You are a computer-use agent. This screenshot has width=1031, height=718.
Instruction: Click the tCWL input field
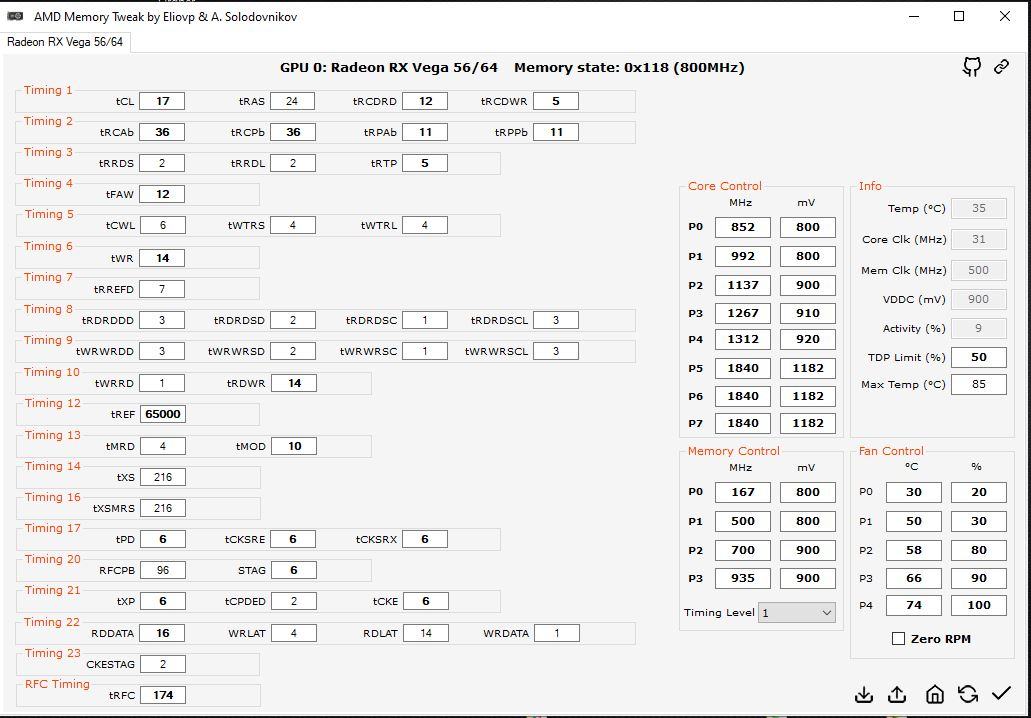pyautogui.click(x=162, y=225)
